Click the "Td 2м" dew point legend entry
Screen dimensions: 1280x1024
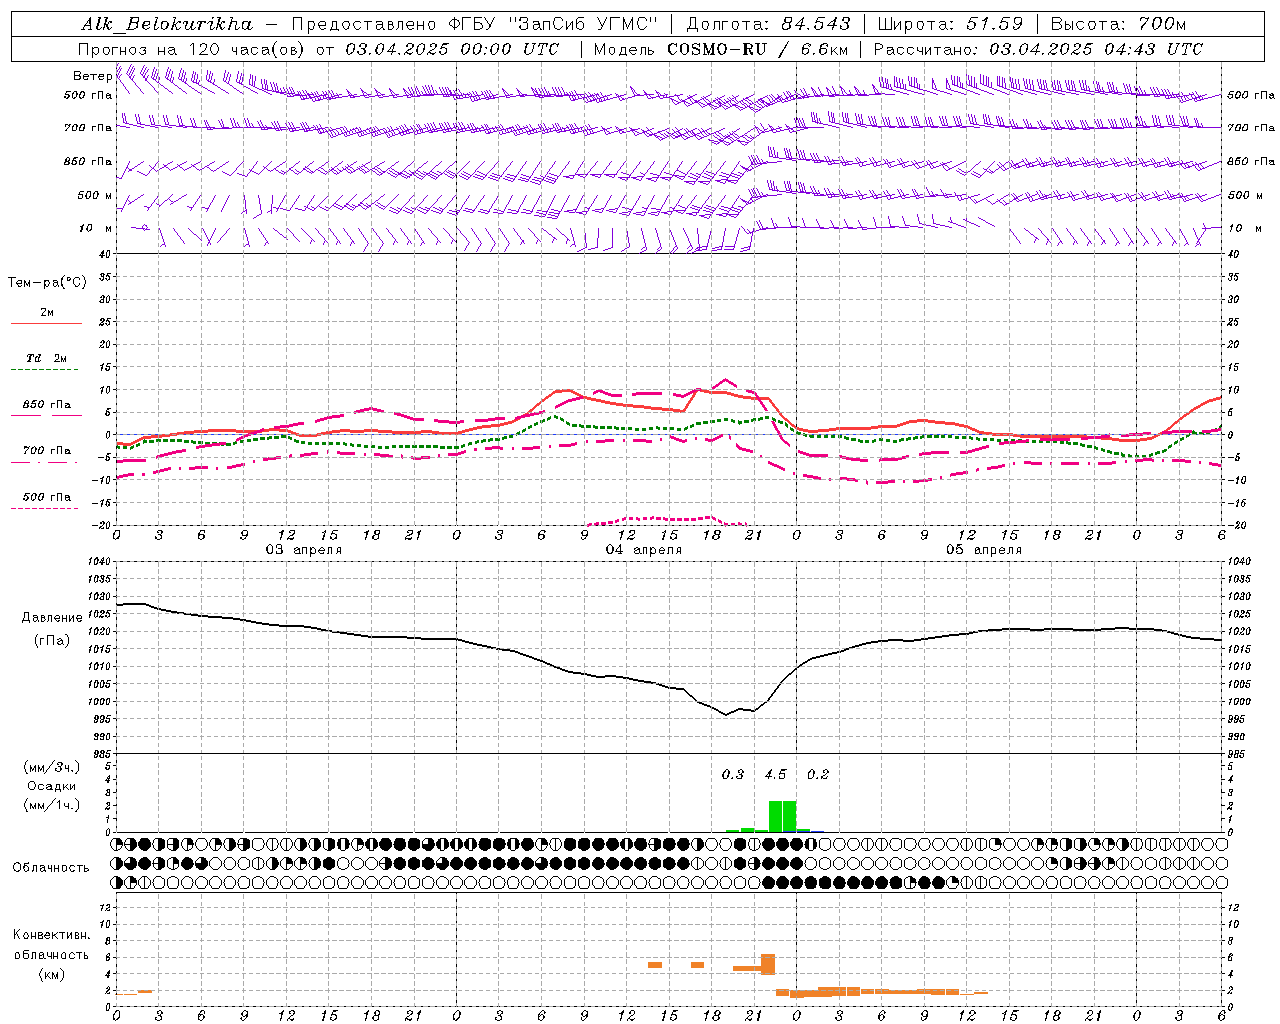[x=46, y=358]
